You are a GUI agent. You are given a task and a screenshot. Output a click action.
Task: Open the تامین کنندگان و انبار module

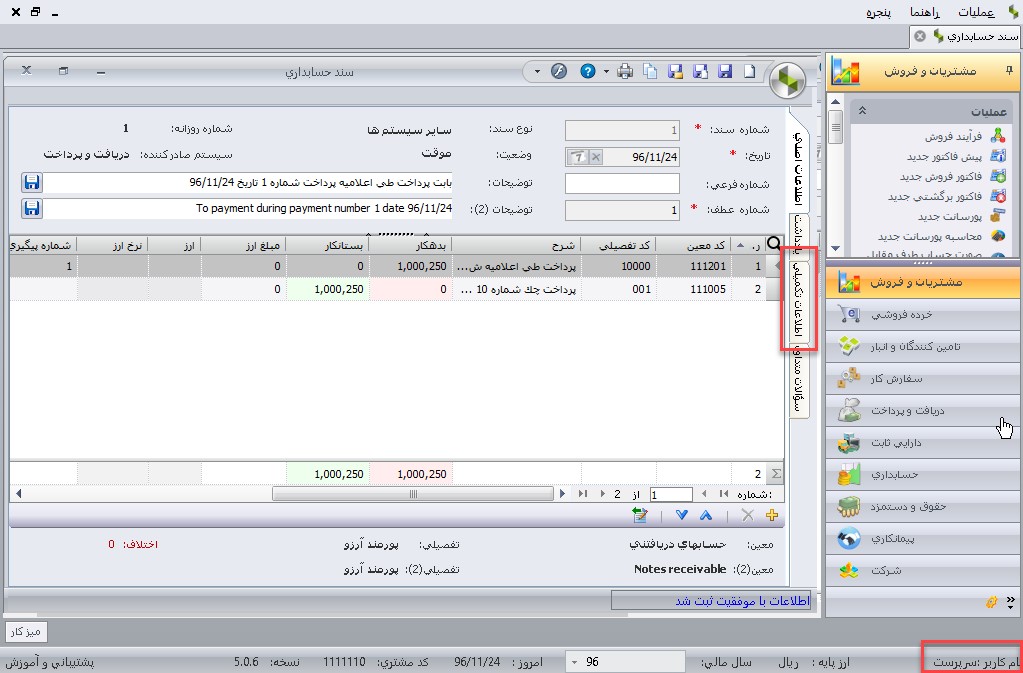tap(923, 347)
